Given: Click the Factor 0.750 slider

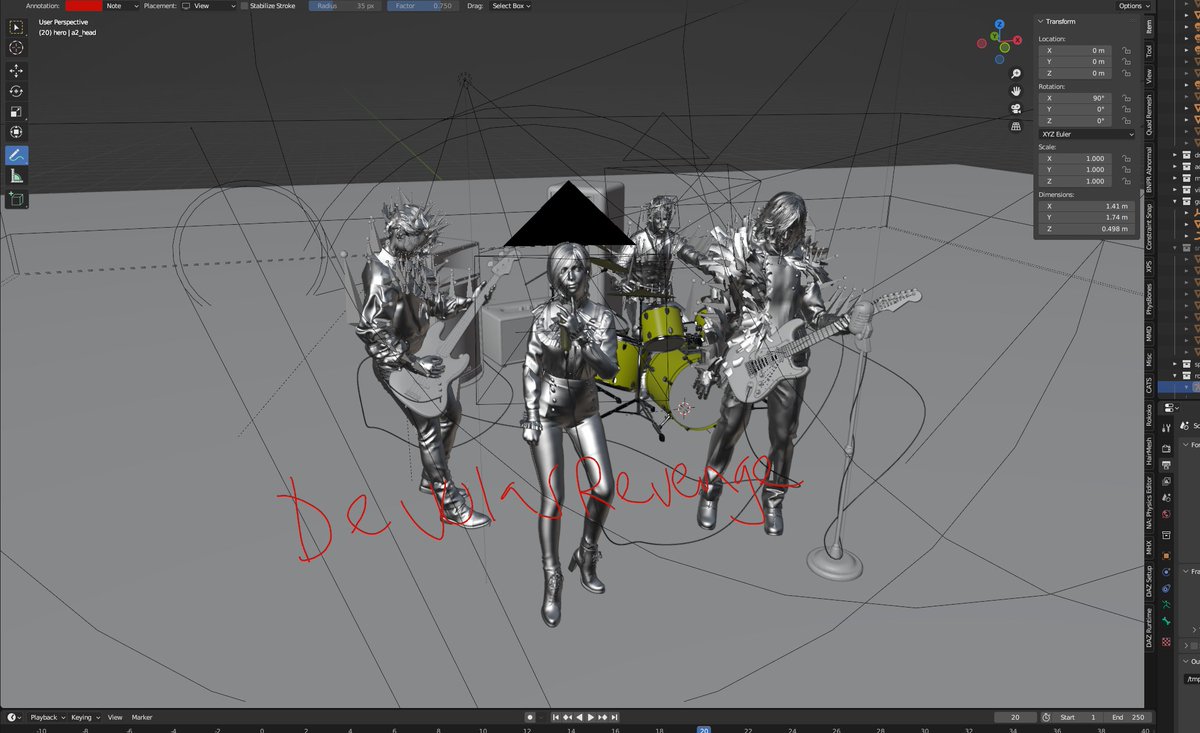Looking at the screenshot, I should 423,6.
